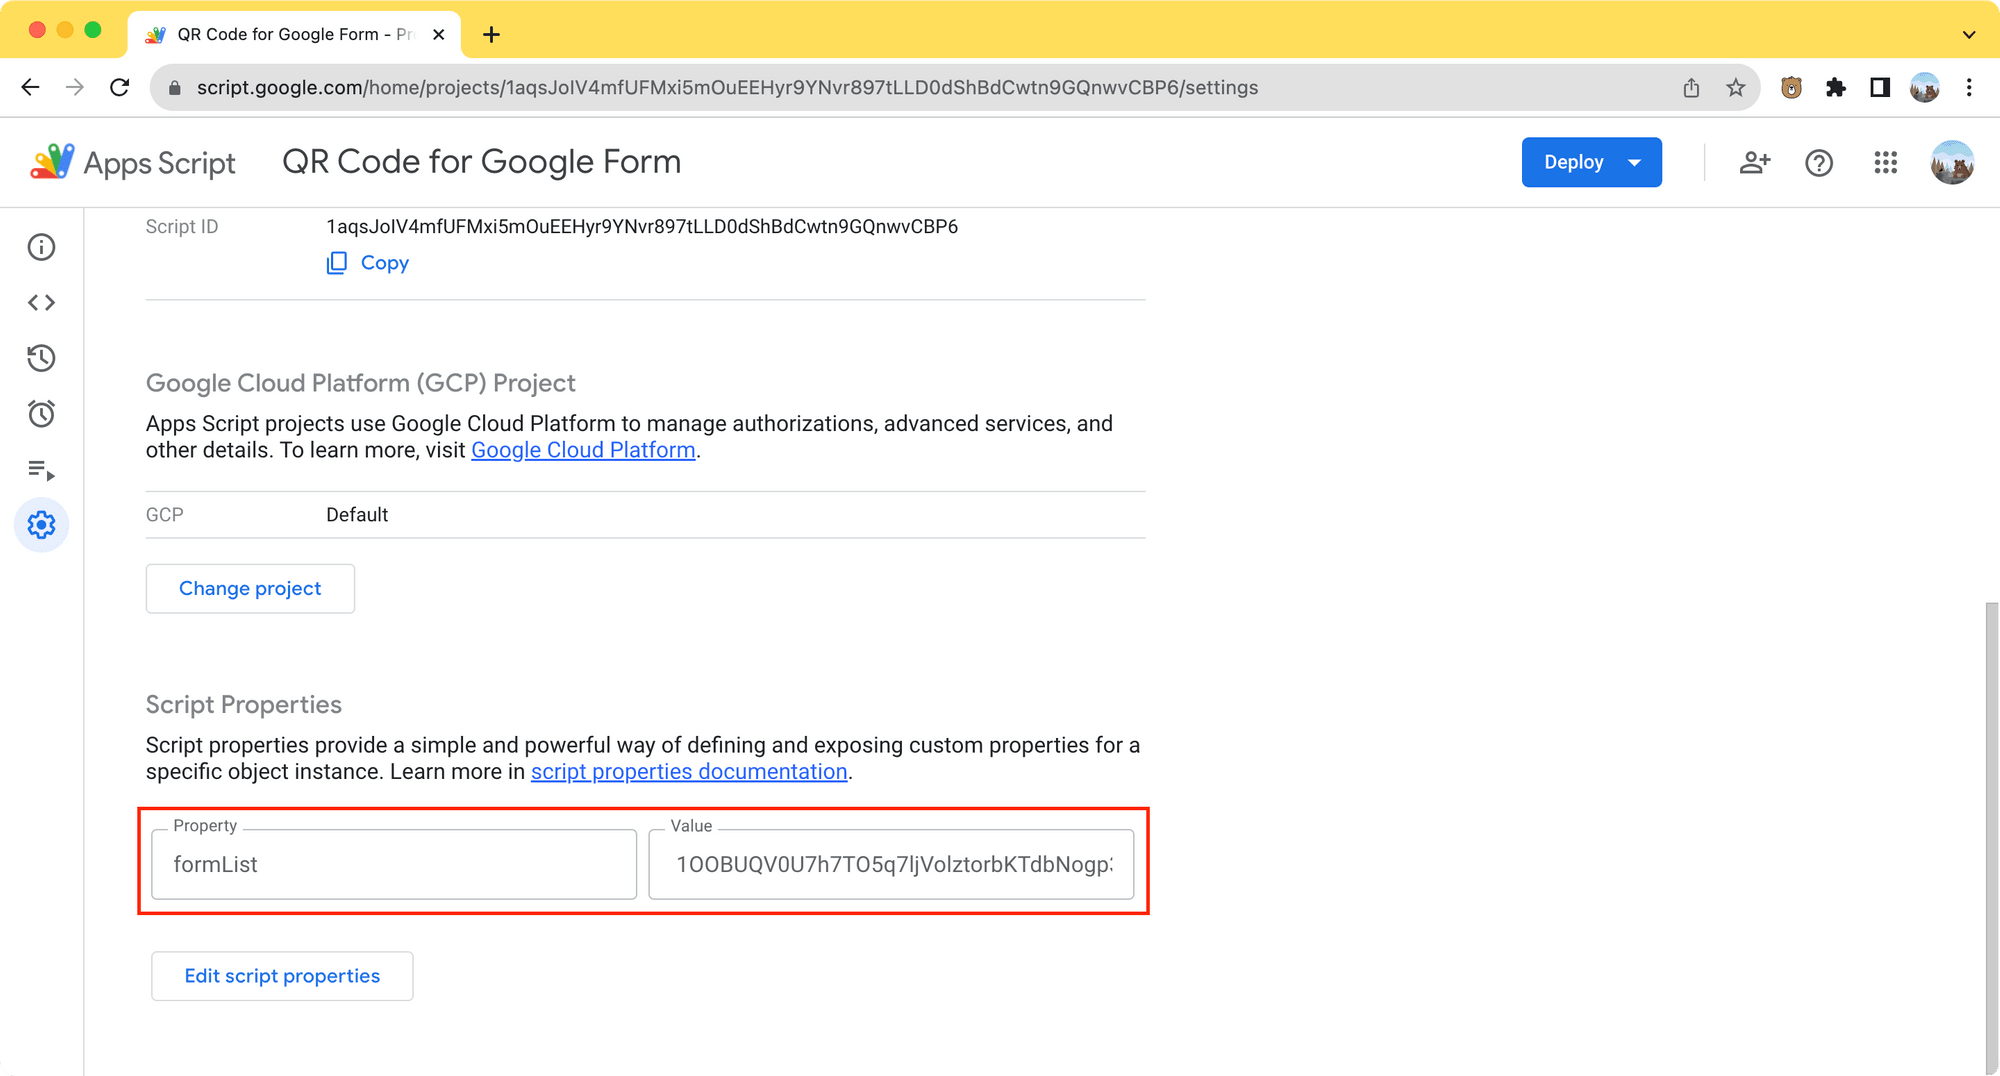Open Triggers from the left sidebar
2000x1076 pixels.
41,414
